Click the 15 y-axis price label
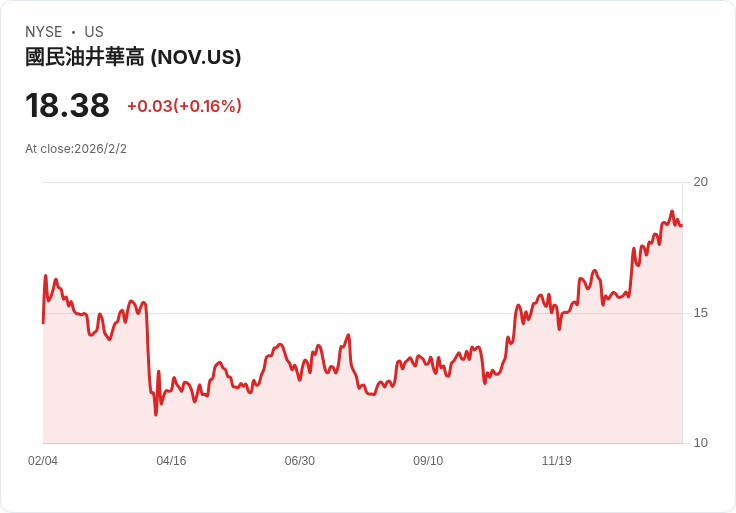Image resolution: width=736 pixels, height=513 pixels. (x=700, y=313)
